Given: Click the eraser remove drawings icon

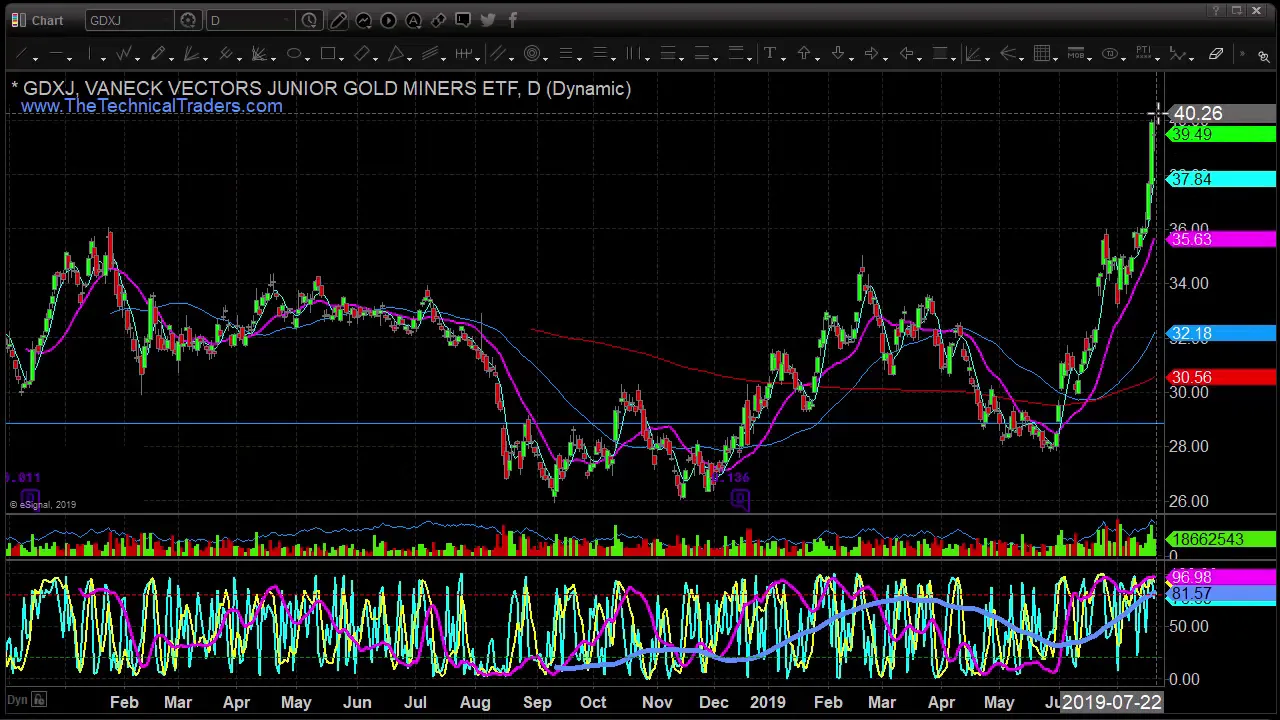Looking at the screenshot, I should [1216, 54].
